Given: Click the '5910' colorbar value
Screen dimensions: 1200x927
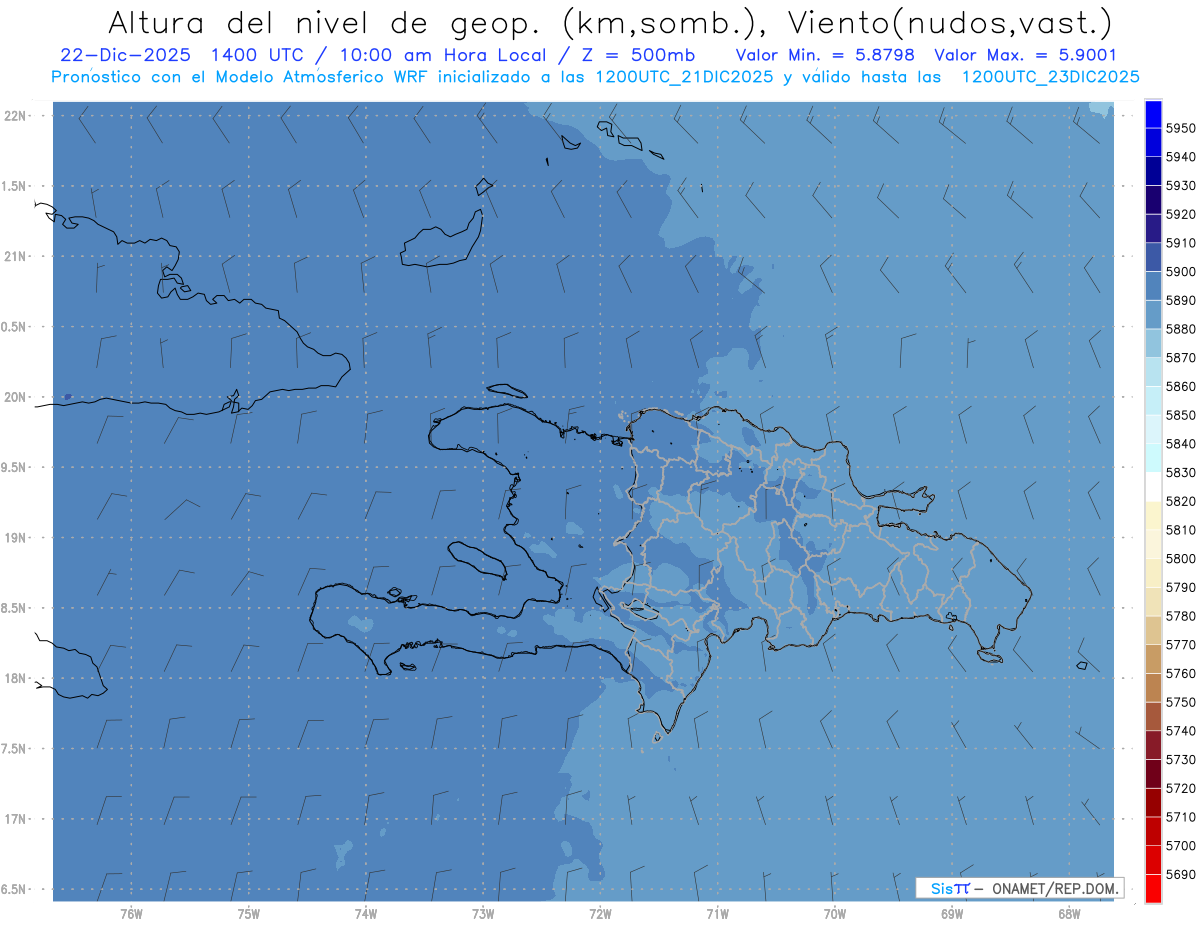Looking at the screenshot, I should tap(1181, 243).
